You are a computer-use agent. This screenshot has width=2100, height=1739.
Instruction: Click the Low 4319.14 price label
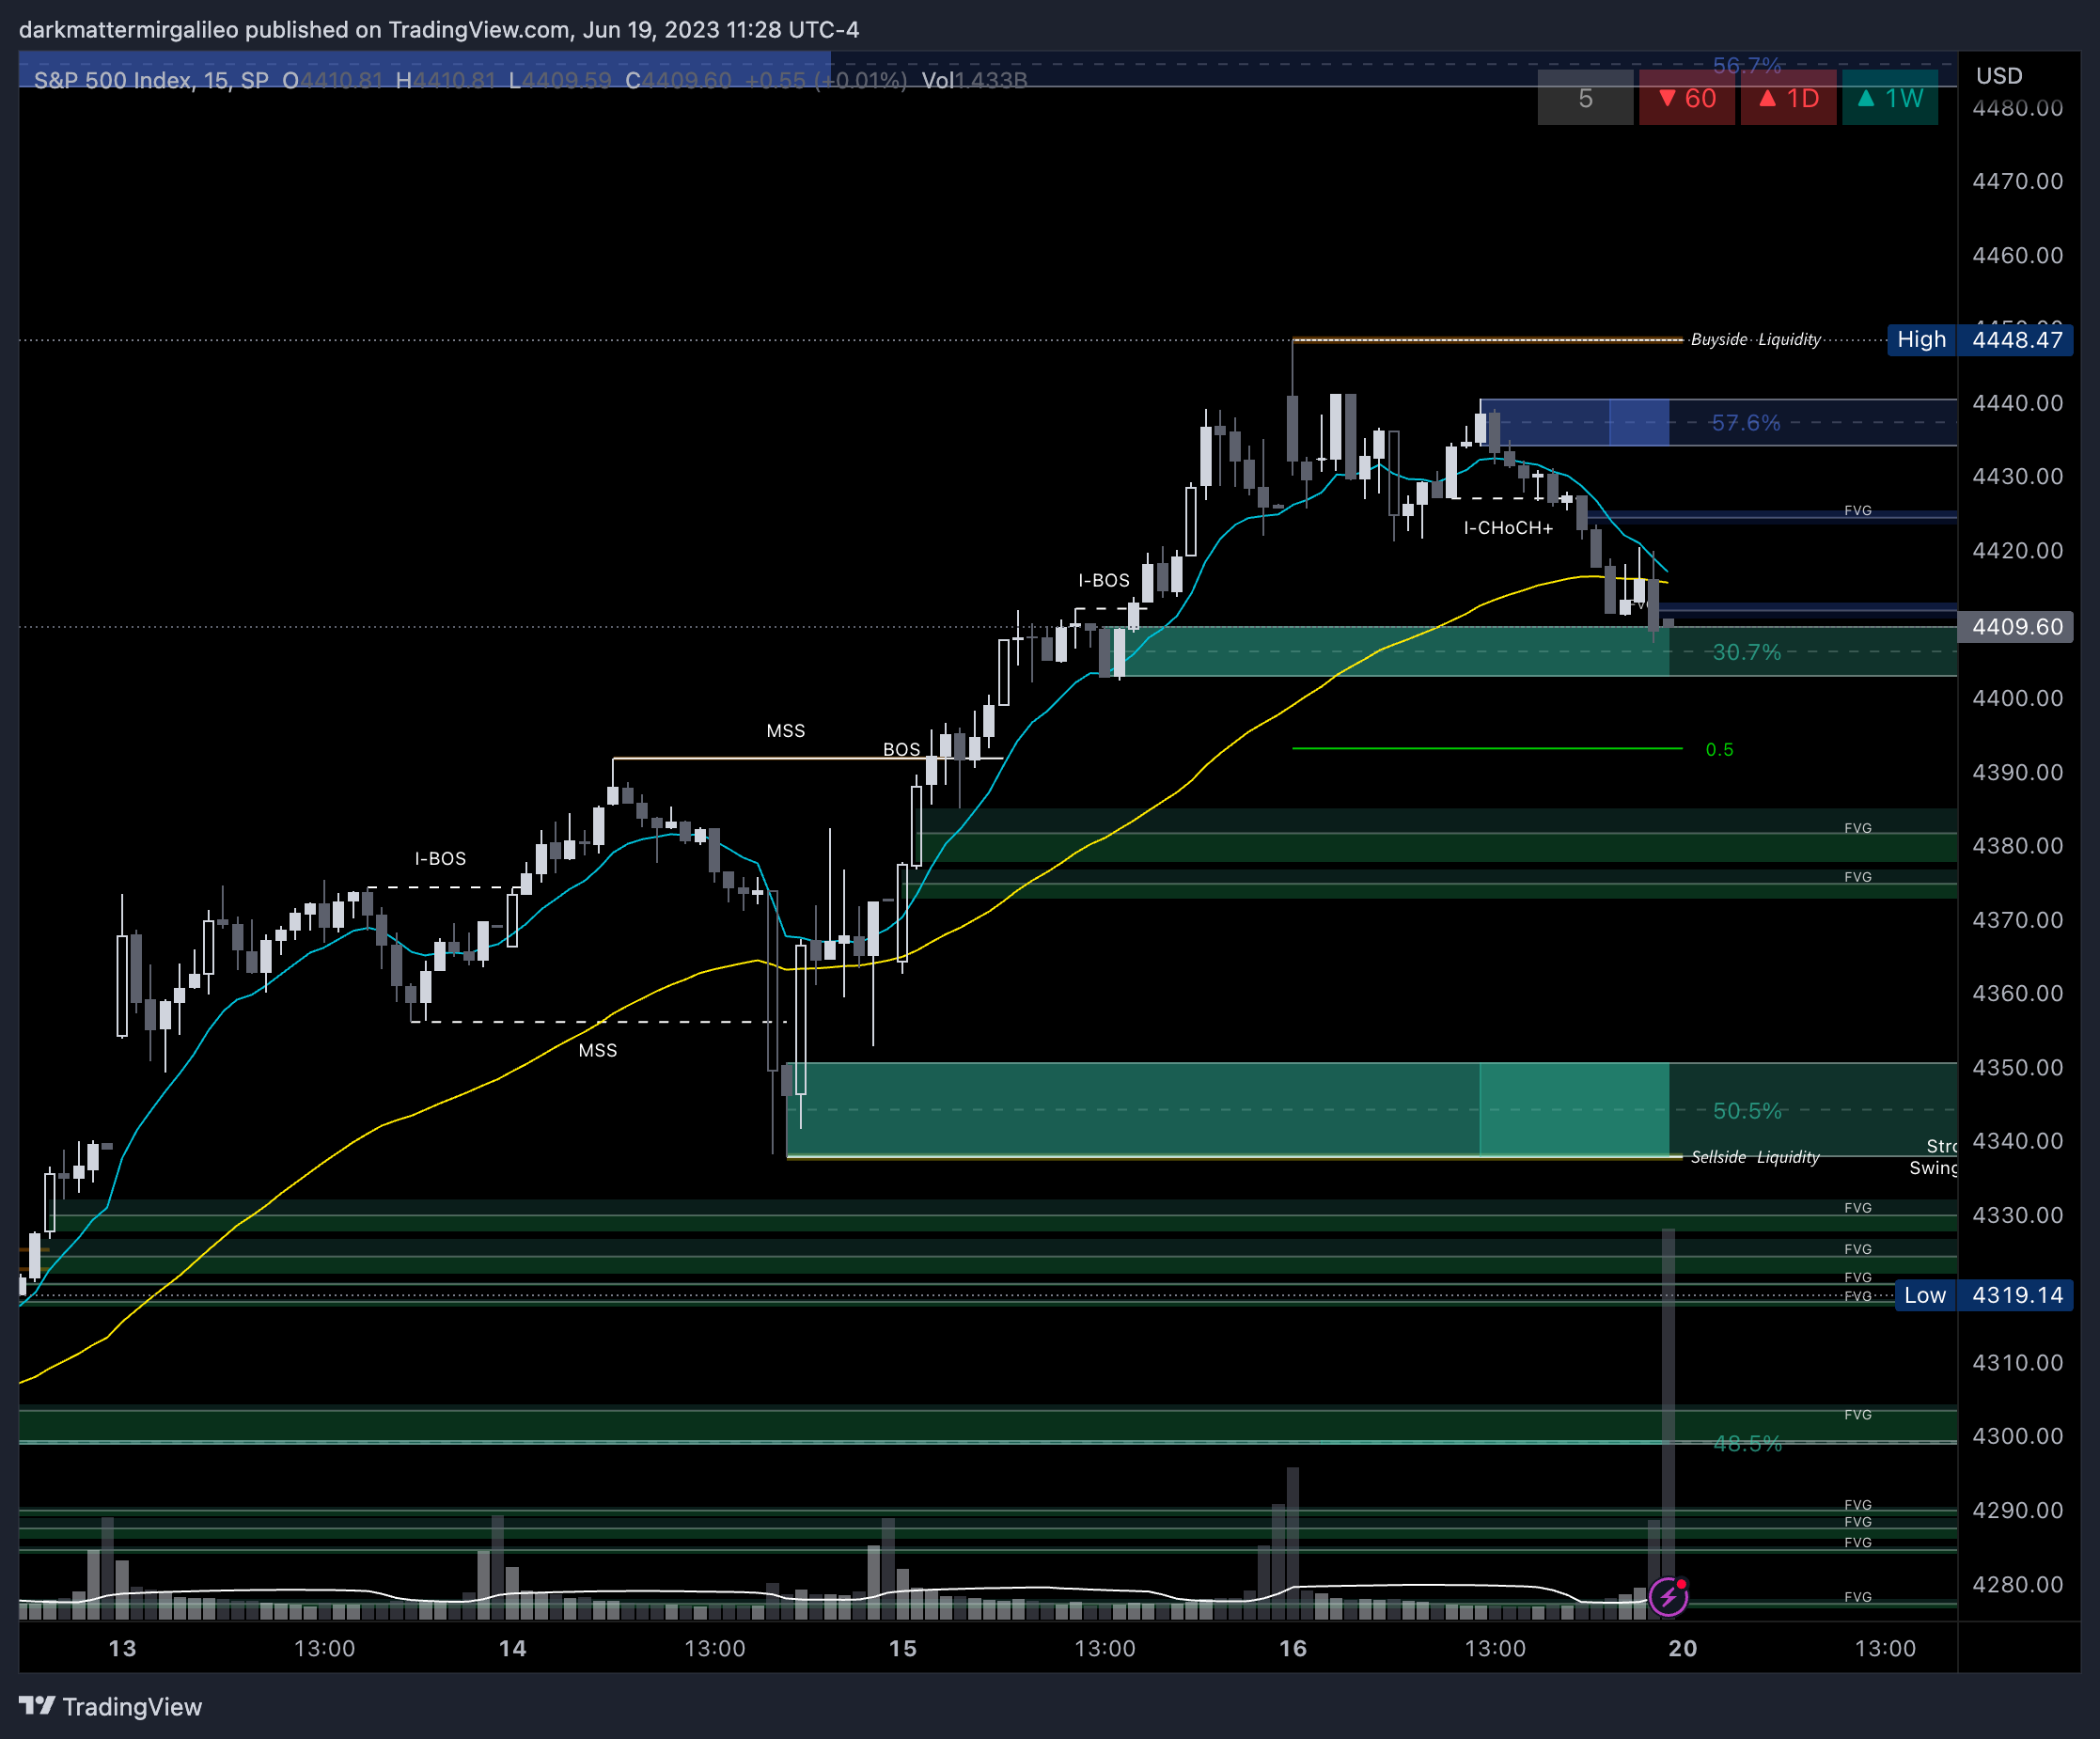point(1984,1295)
